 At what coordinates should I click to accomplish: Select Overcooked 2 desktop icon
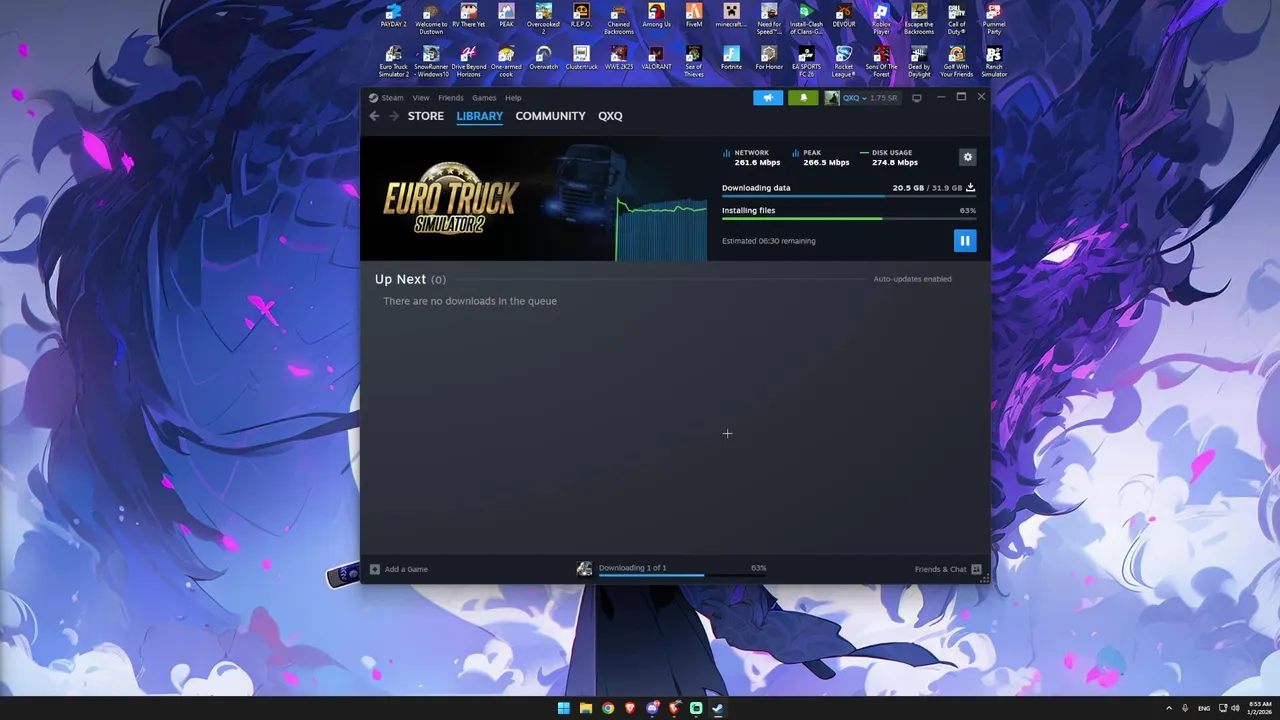[x=543, y=18]
